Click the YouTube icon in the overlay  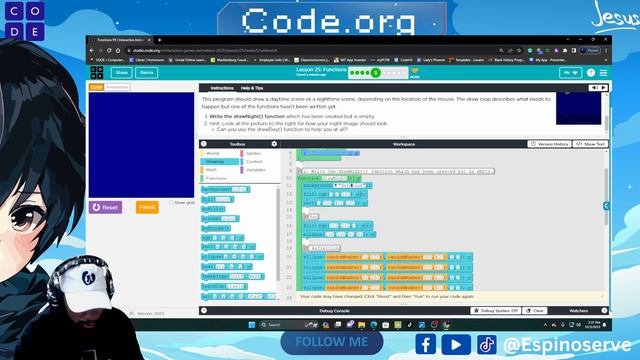(x=456, y=344)
